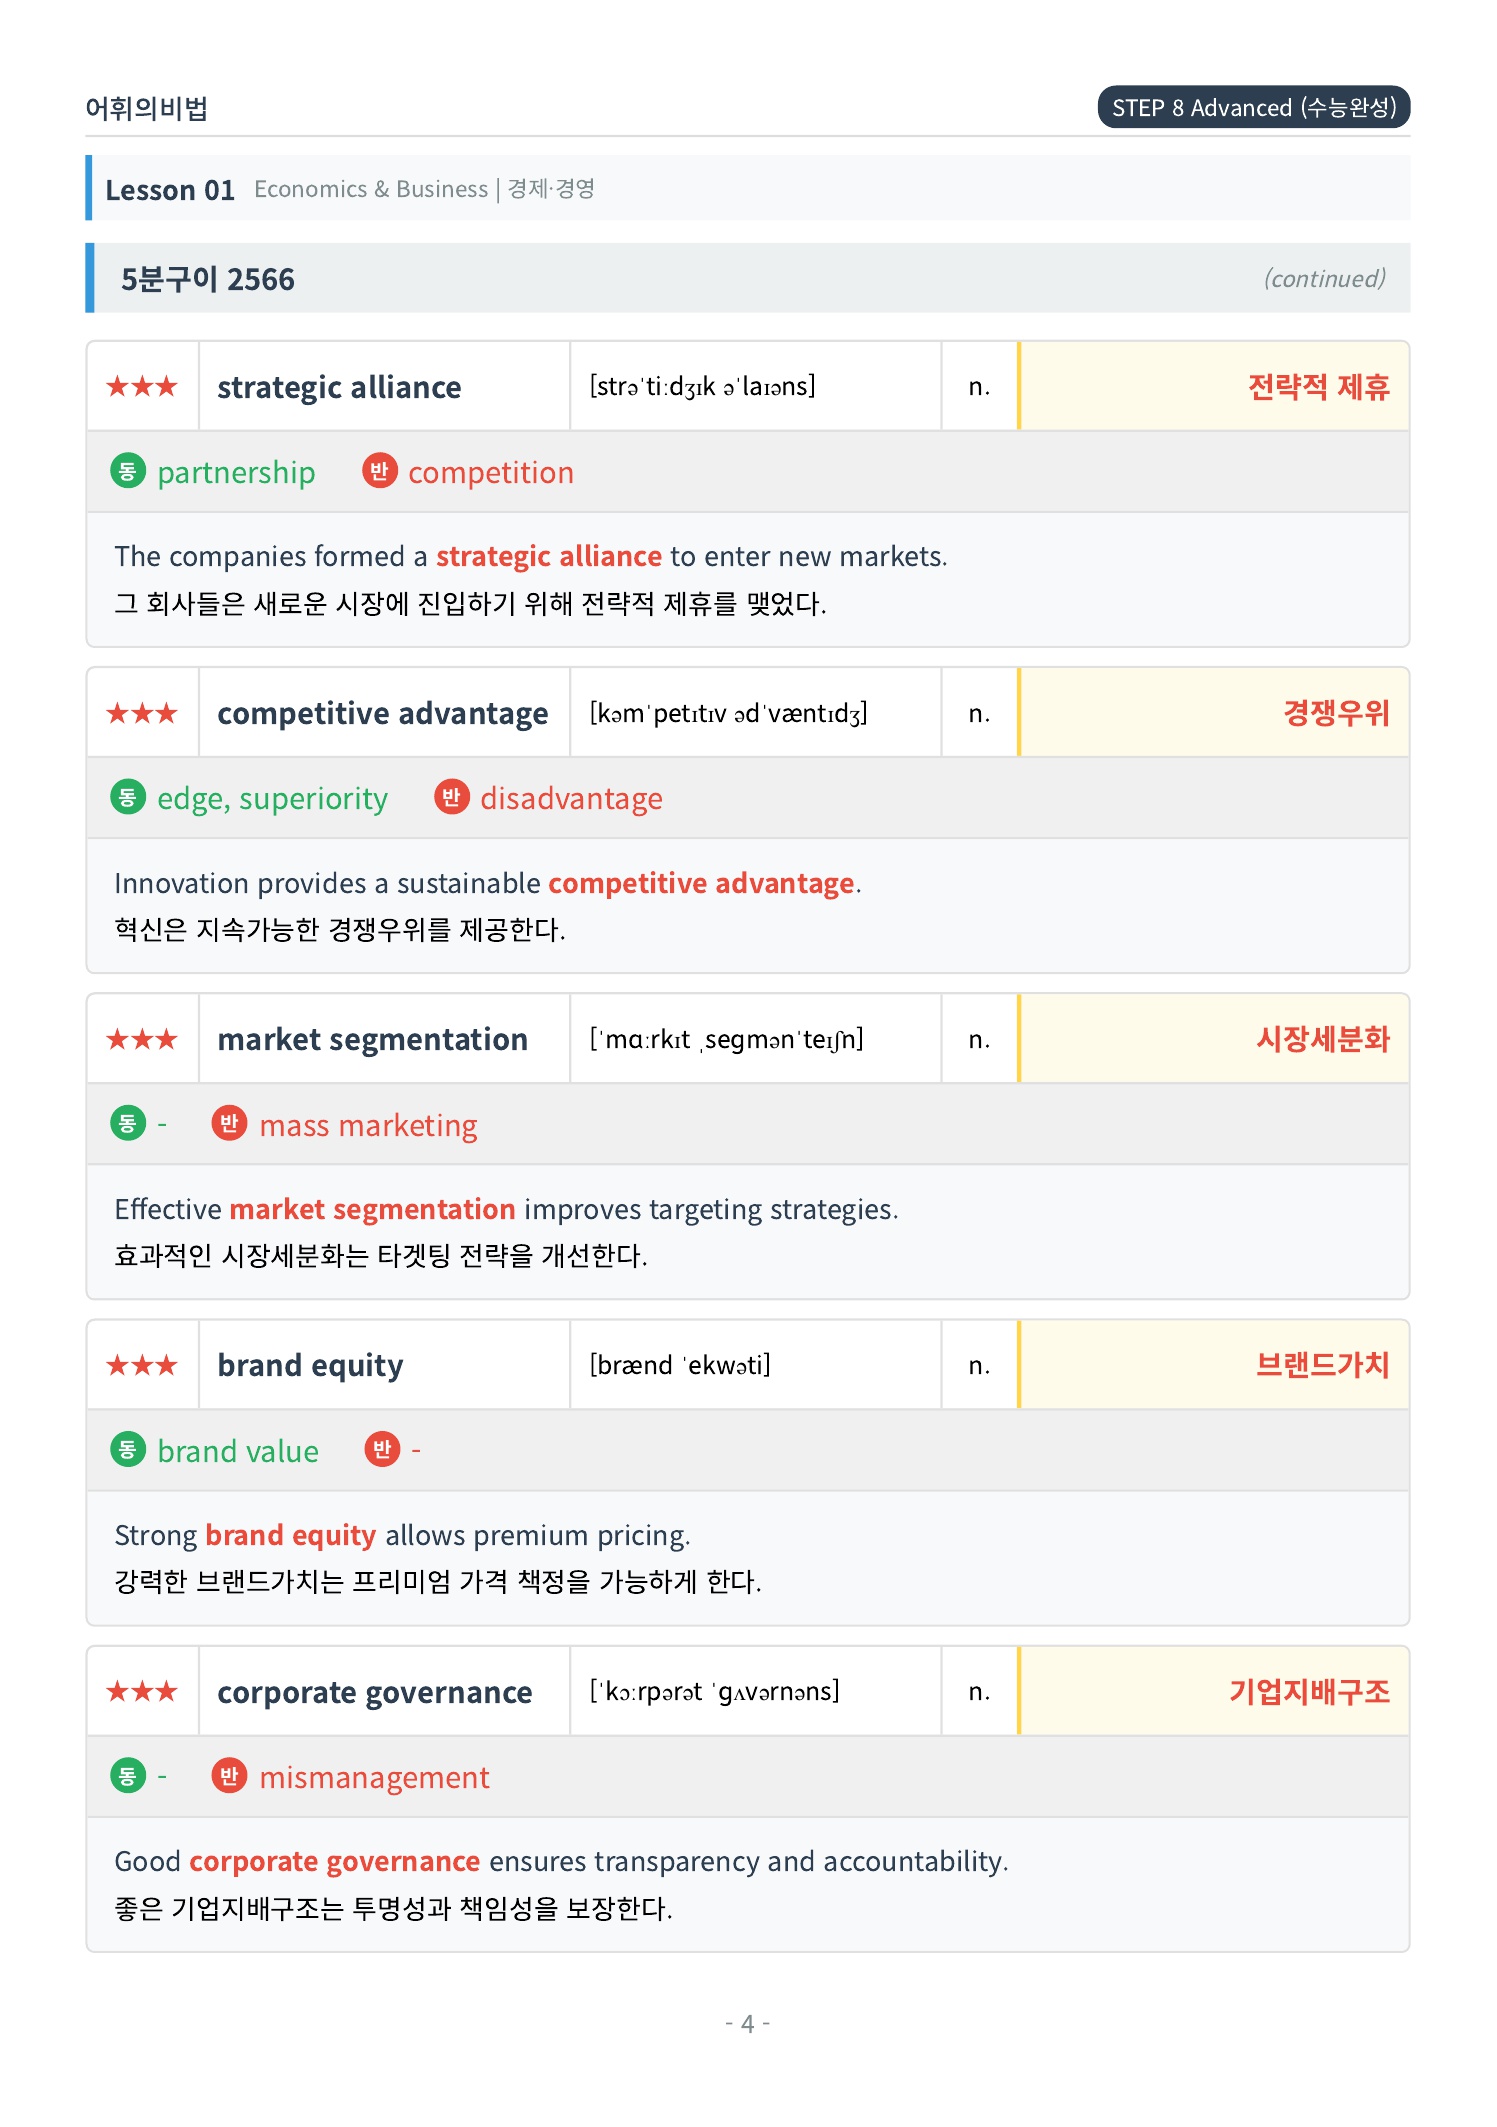Click the highlighted brand equity in example sentence
The height and width of the screenshot is (2127, 1497).
pos(291,1535)
